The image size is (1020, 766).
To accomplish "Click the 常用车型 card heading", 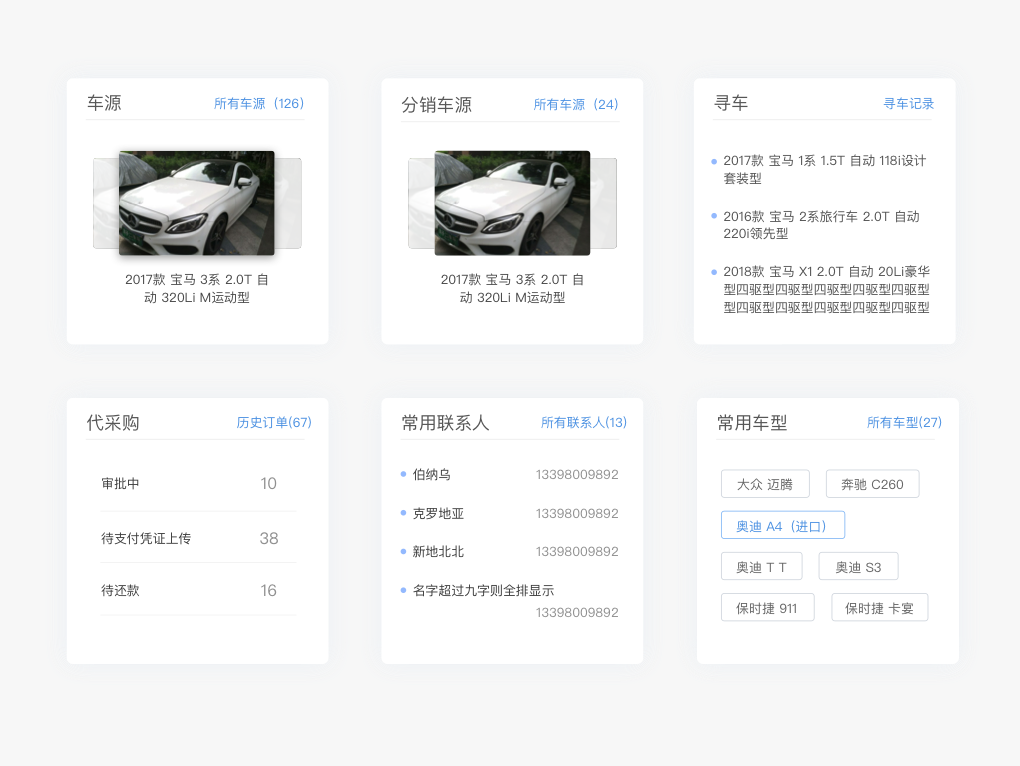I will 752,423.
